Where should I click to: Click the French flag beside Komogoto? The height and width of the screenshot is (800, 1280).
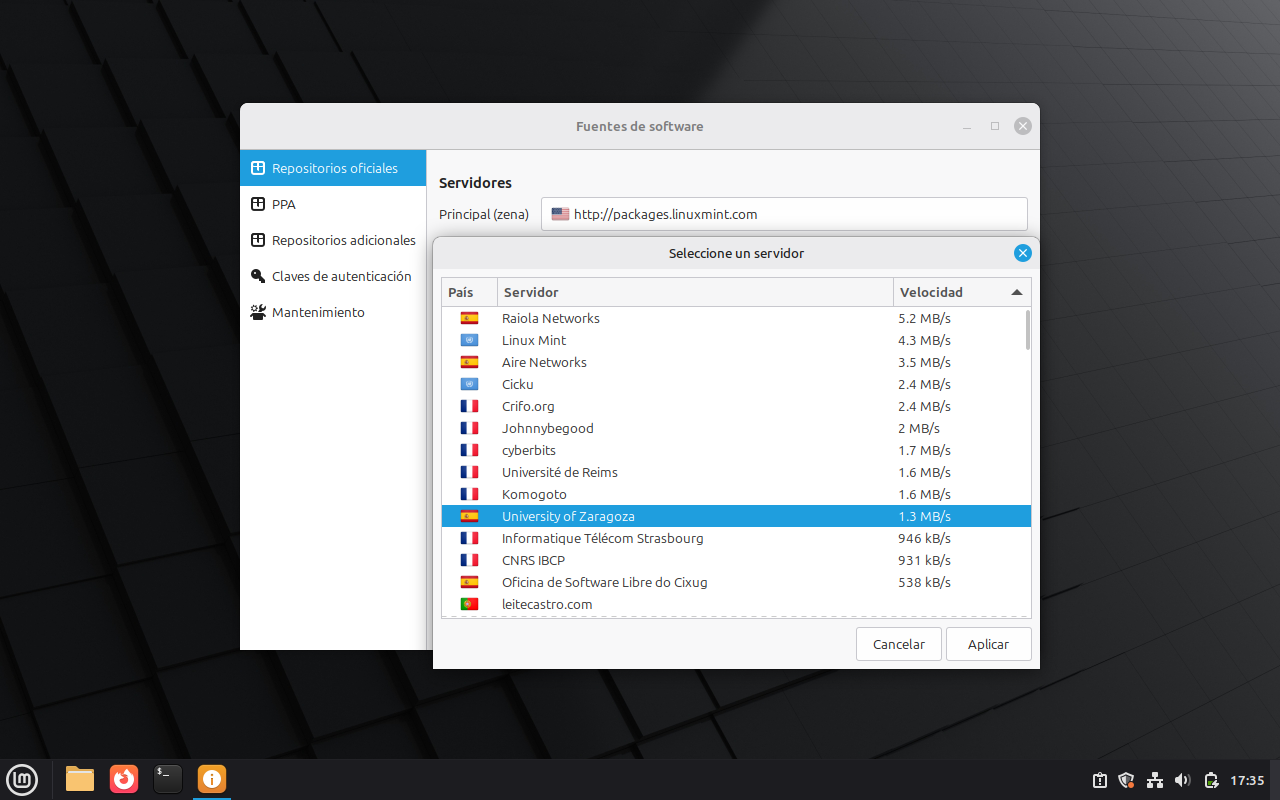point(469,494)
